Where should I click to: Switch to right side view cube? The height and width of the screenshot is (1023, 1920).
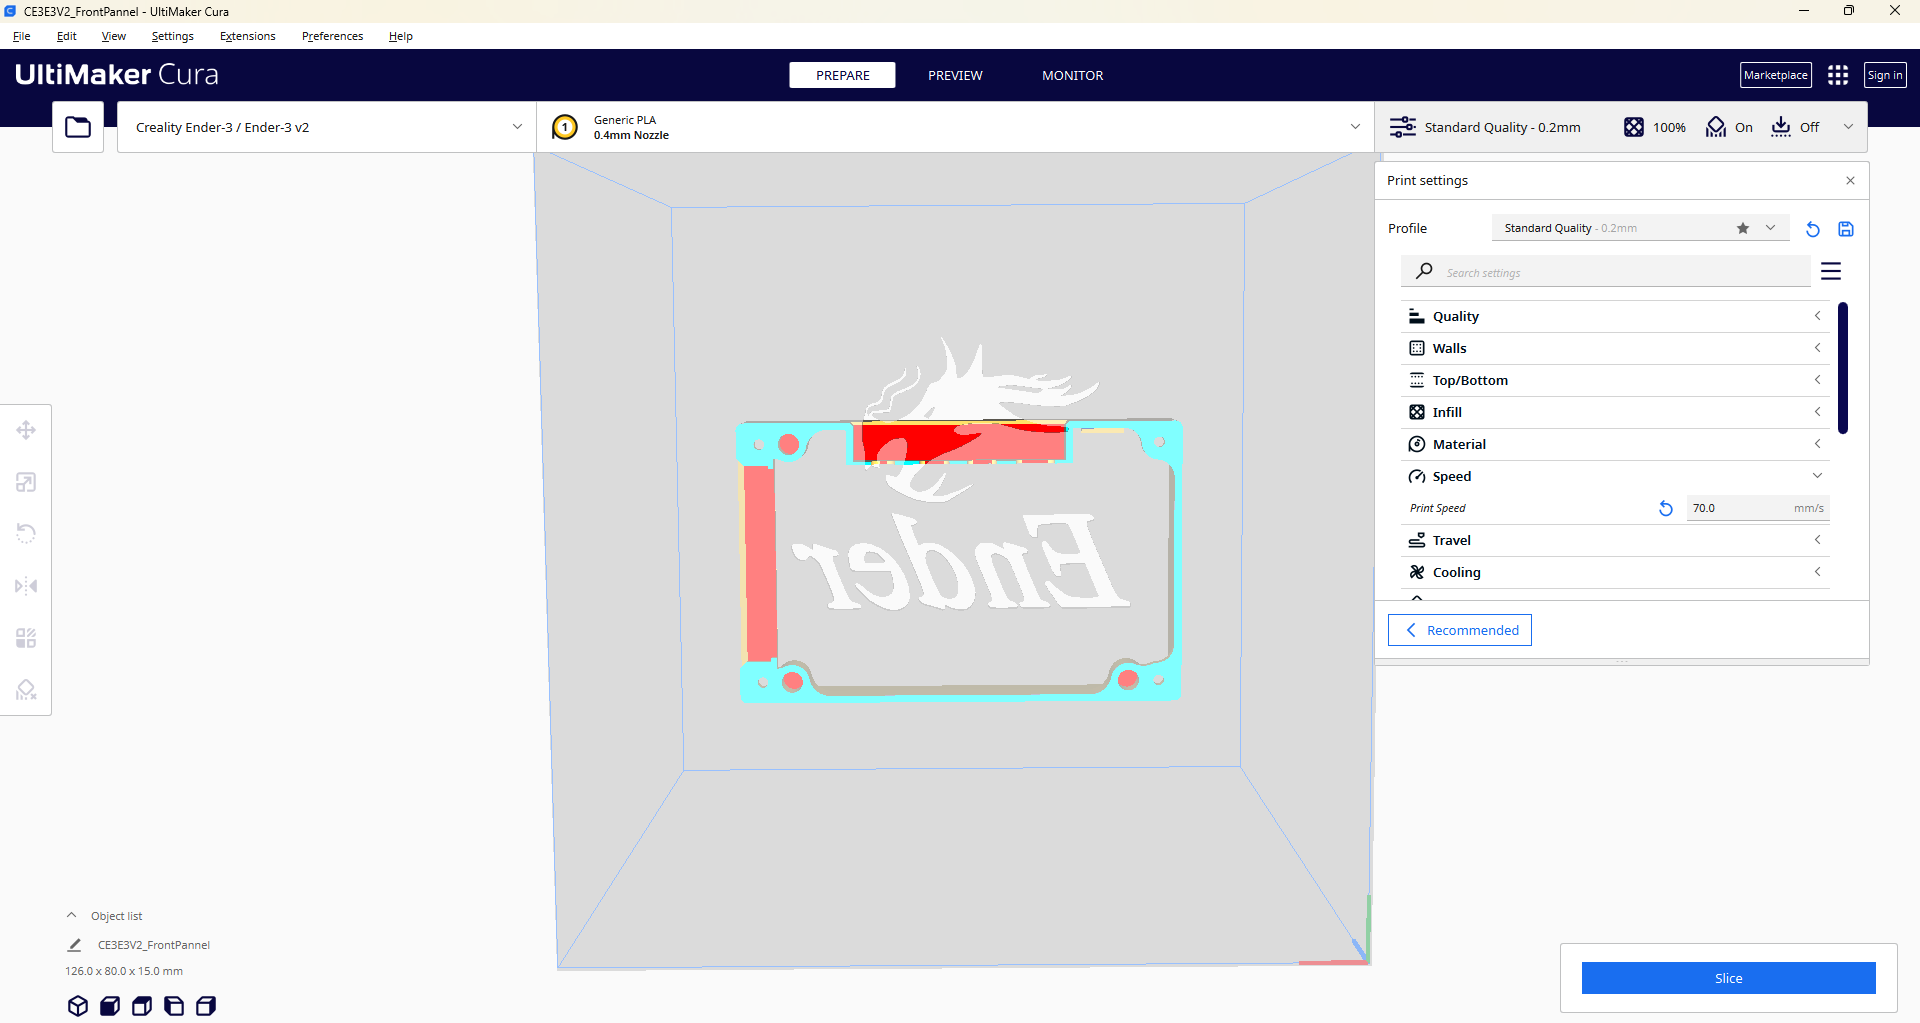coord(206,1006)
